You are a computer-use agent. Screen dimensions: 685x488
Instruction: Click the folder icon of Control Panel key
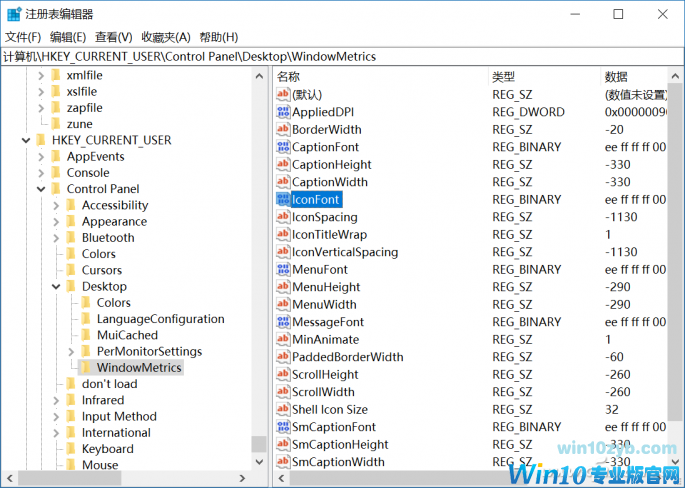tap(56, 189)
